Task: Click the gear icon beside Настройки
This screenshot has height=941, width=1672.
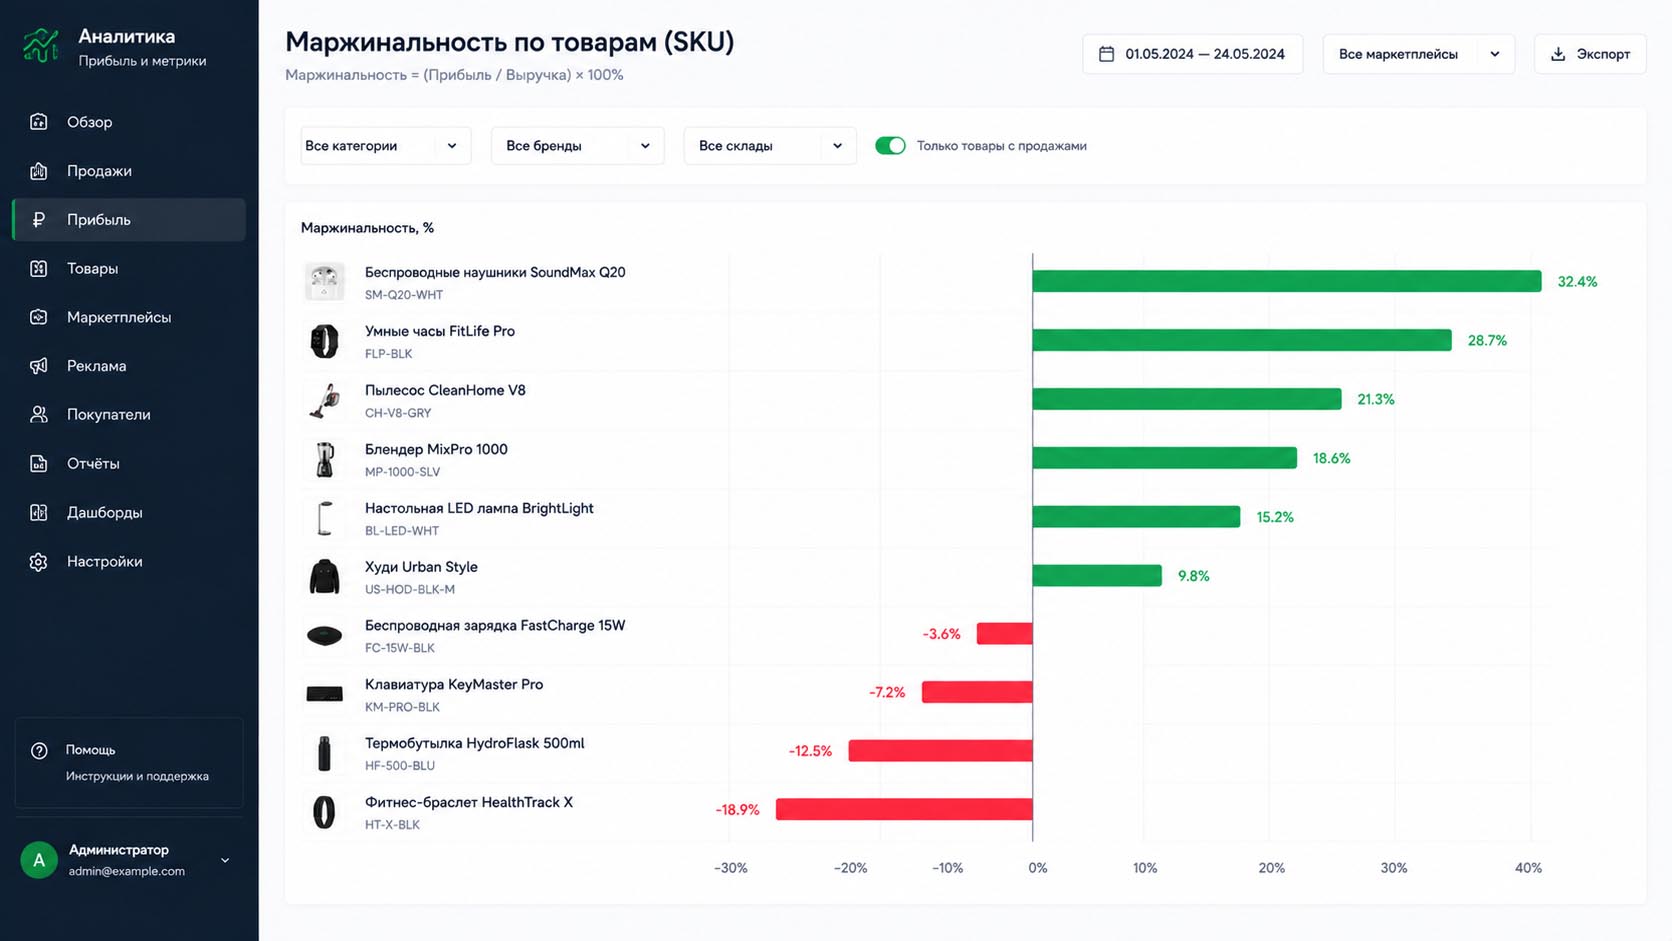Action: pos(39,562)
